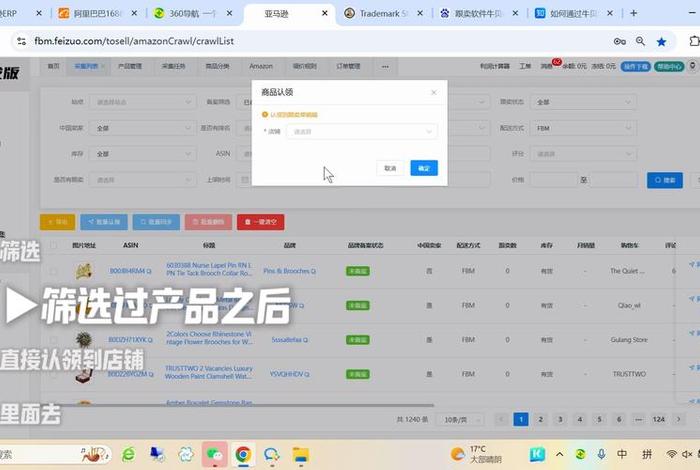Toggle the checkbox for the 2Colors Rhinestone row
Image resolution: width=700 pixels, height=470 pixels.
pyautogui.click(x=54, y=340)
